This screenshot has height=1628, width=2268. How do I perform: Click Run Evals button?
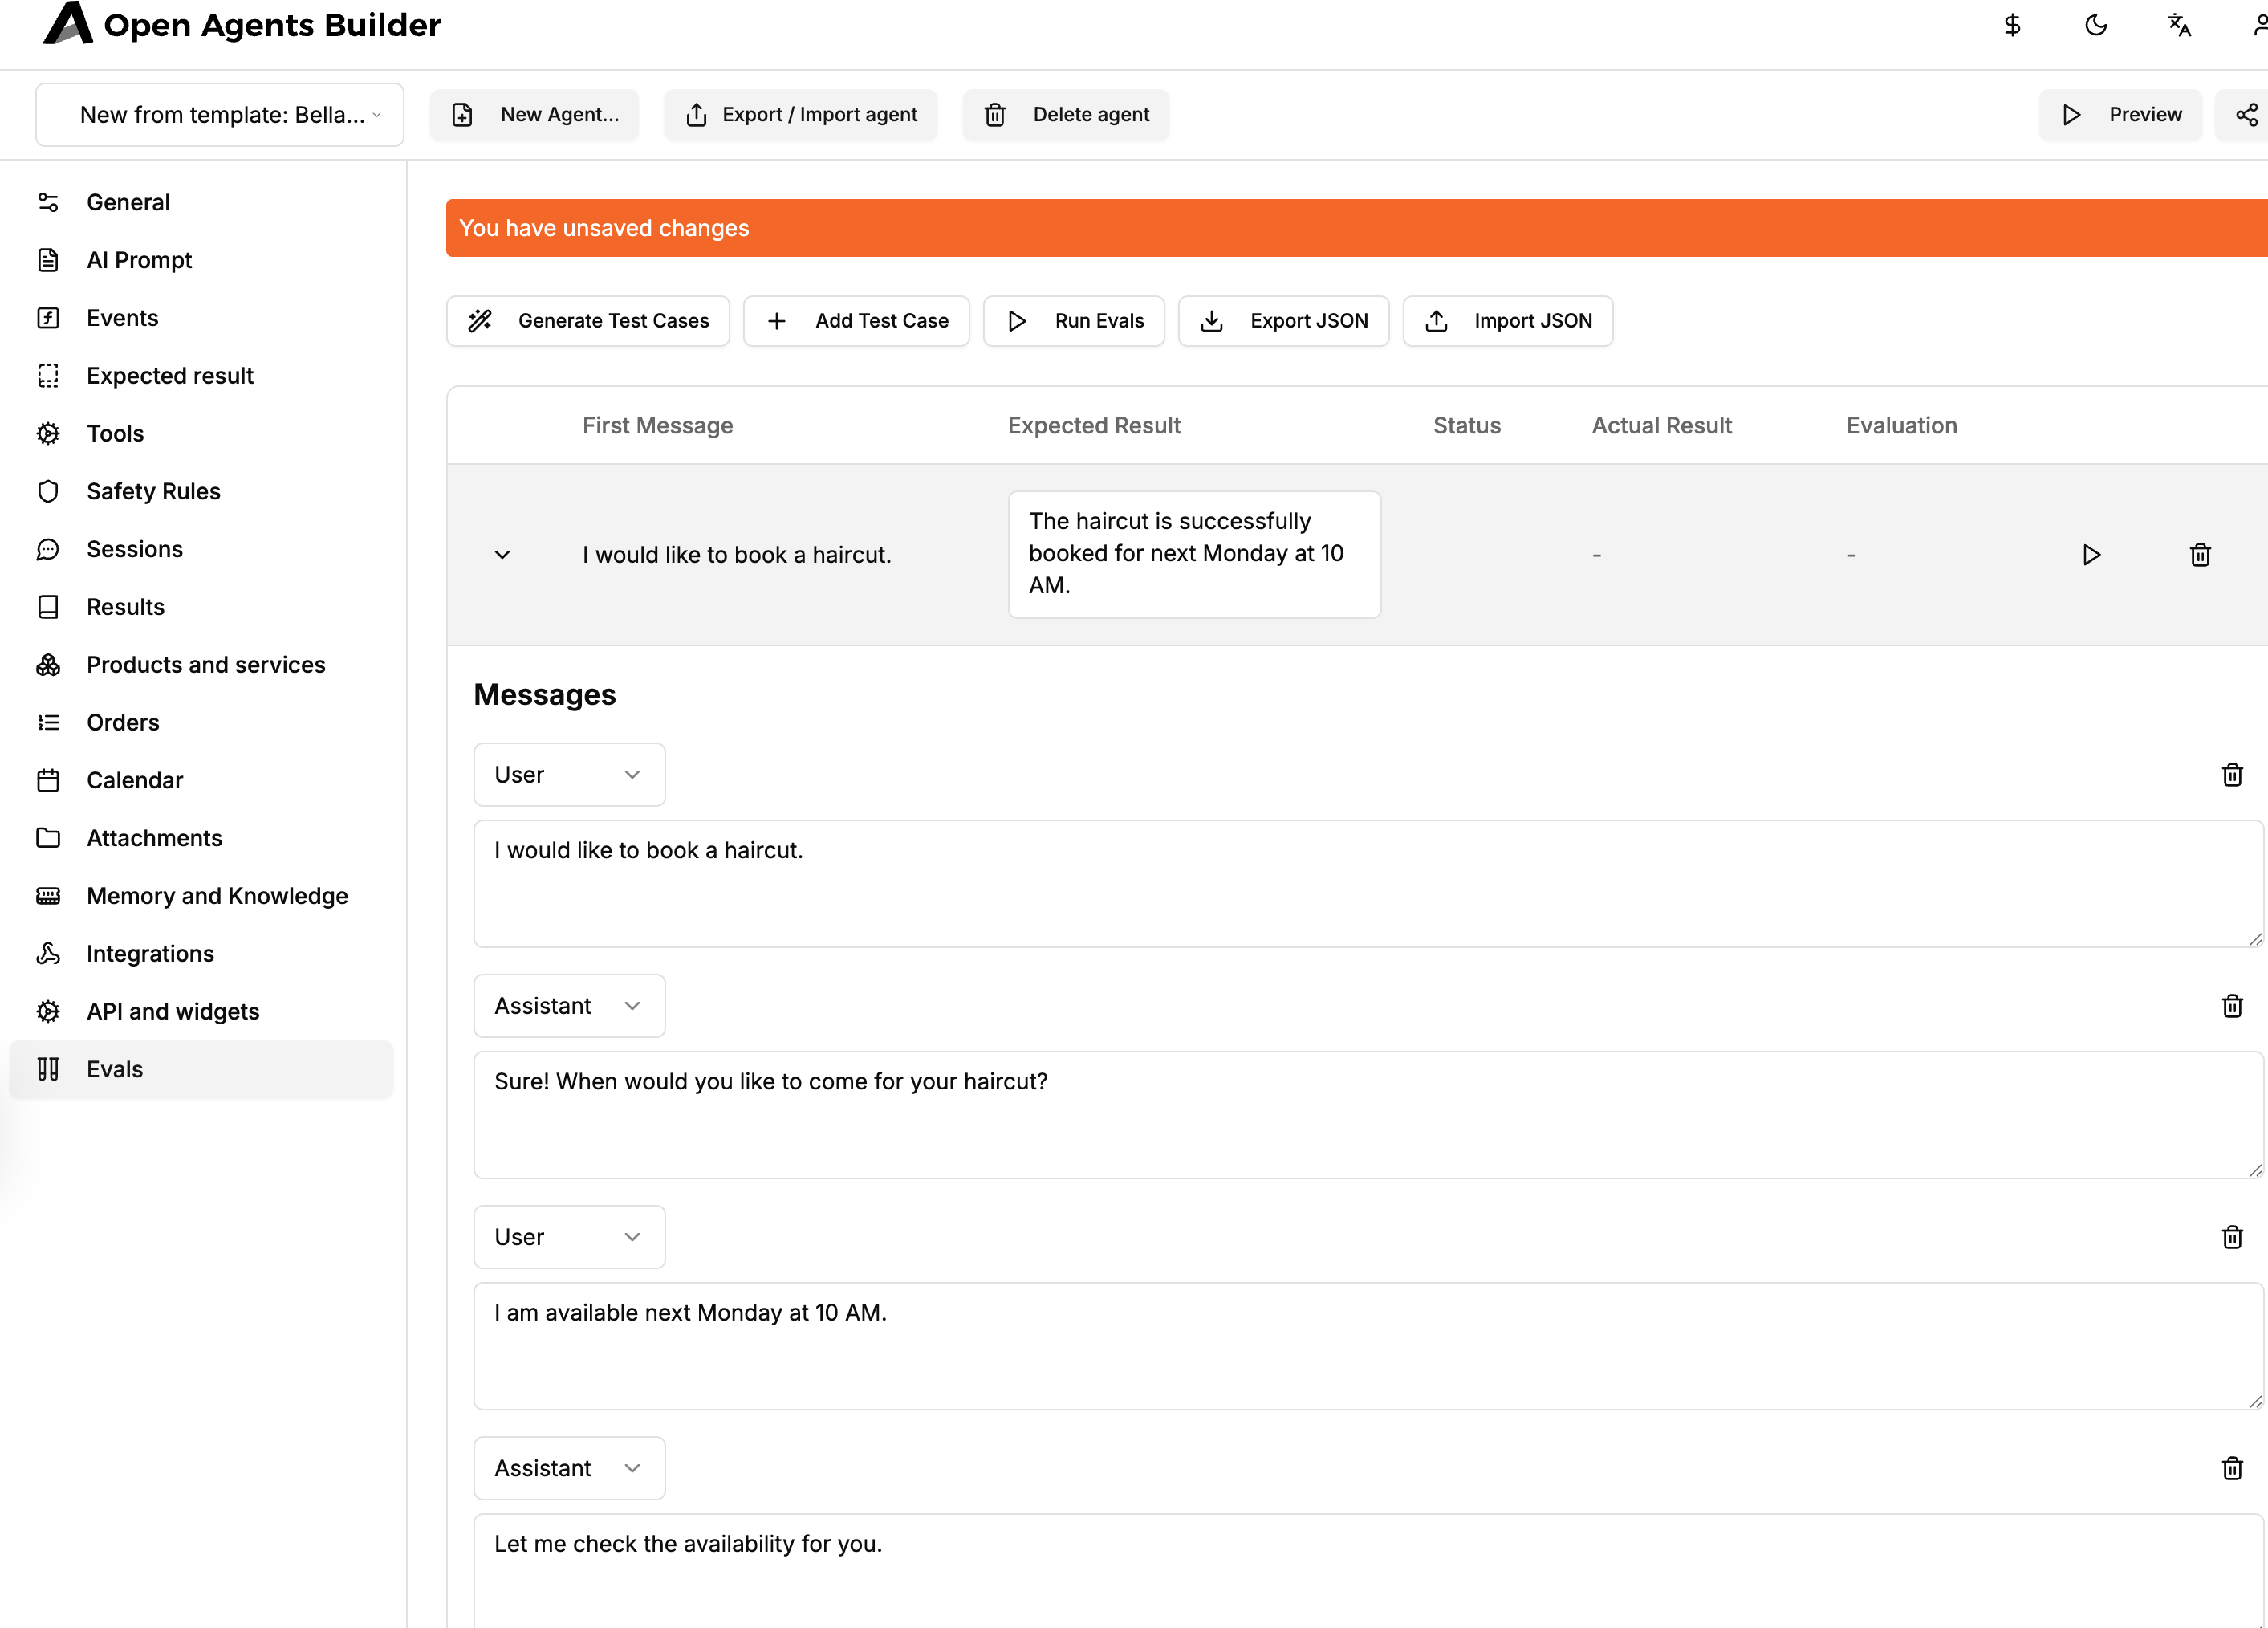click(x=1074, y=321)
